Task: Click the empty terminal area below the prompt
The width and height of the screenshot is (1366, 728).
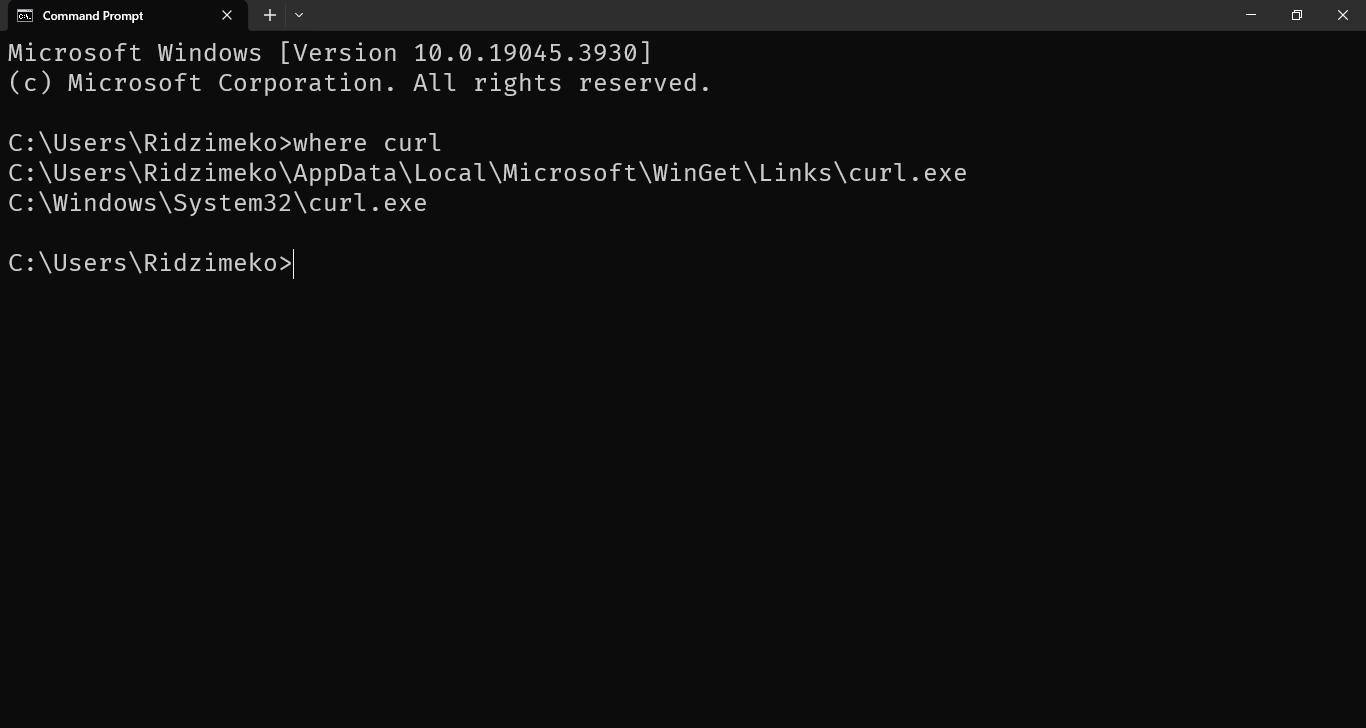Action: tap(683, 500)
